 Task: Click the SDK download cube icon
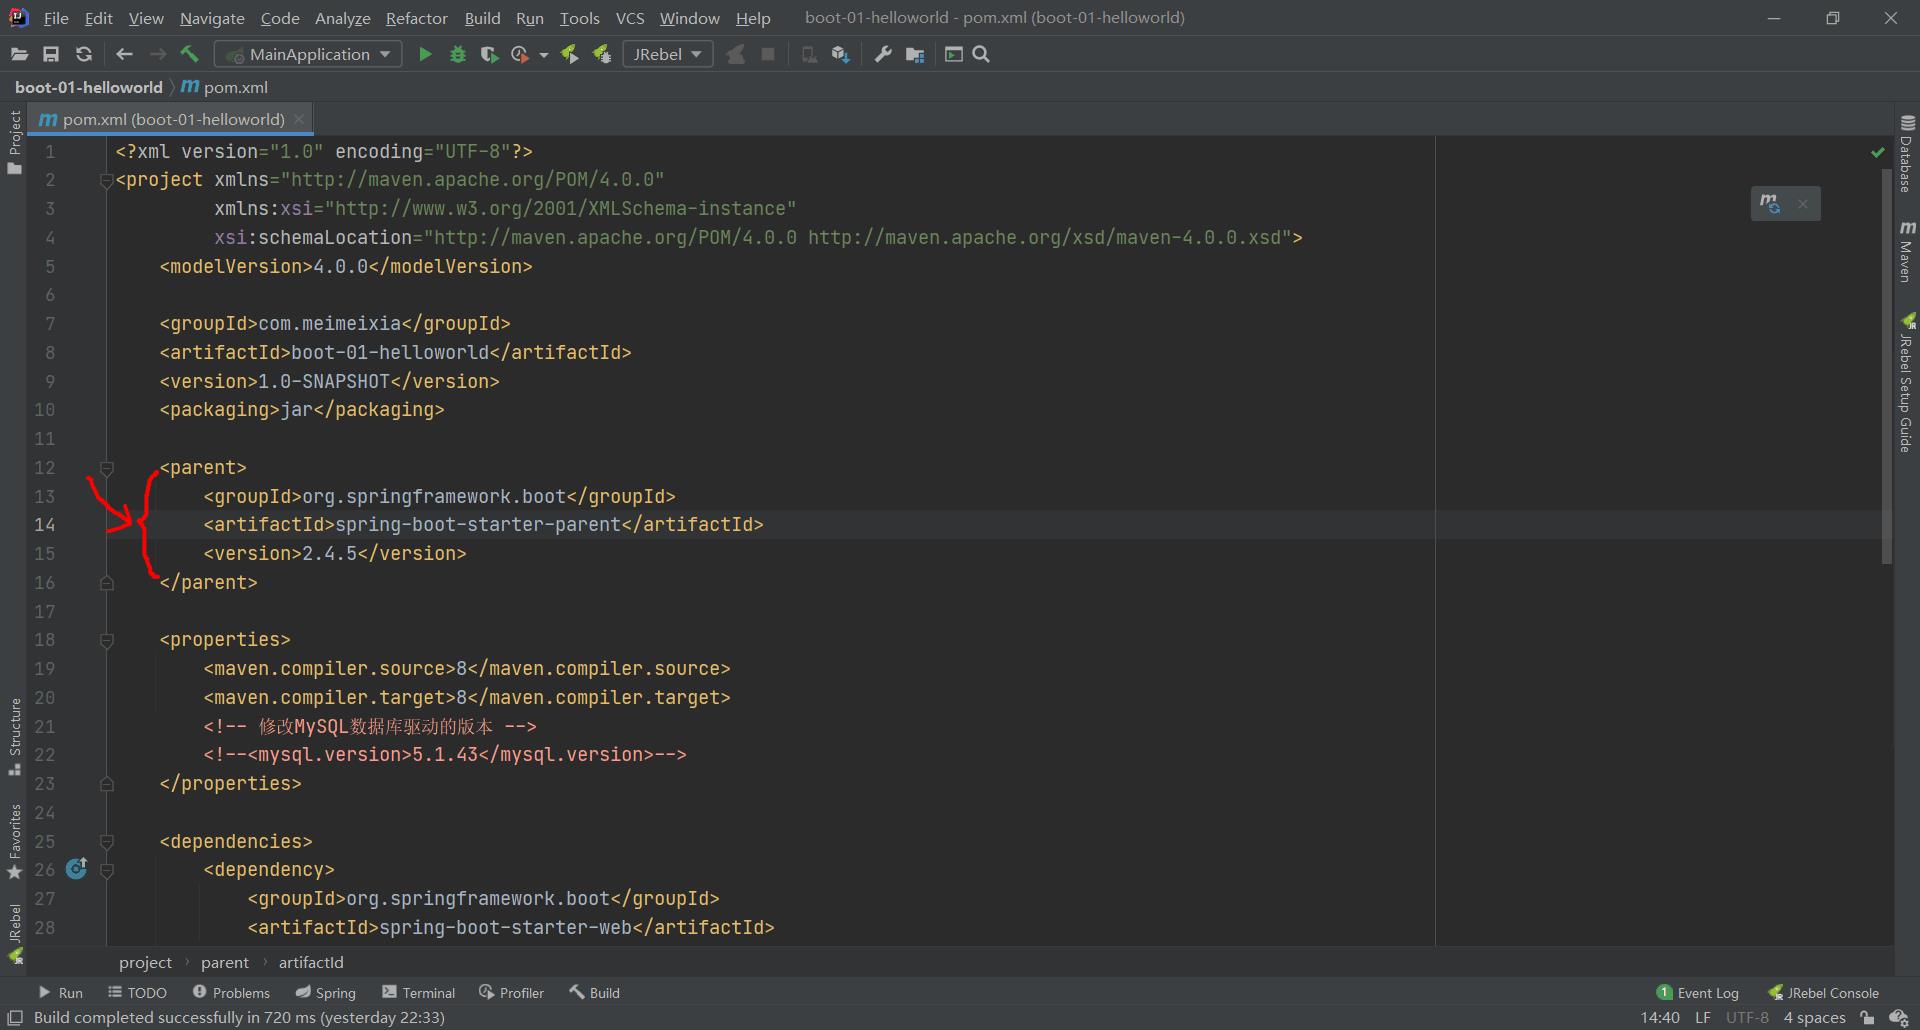pyautogui.click(x=840, y=54)
